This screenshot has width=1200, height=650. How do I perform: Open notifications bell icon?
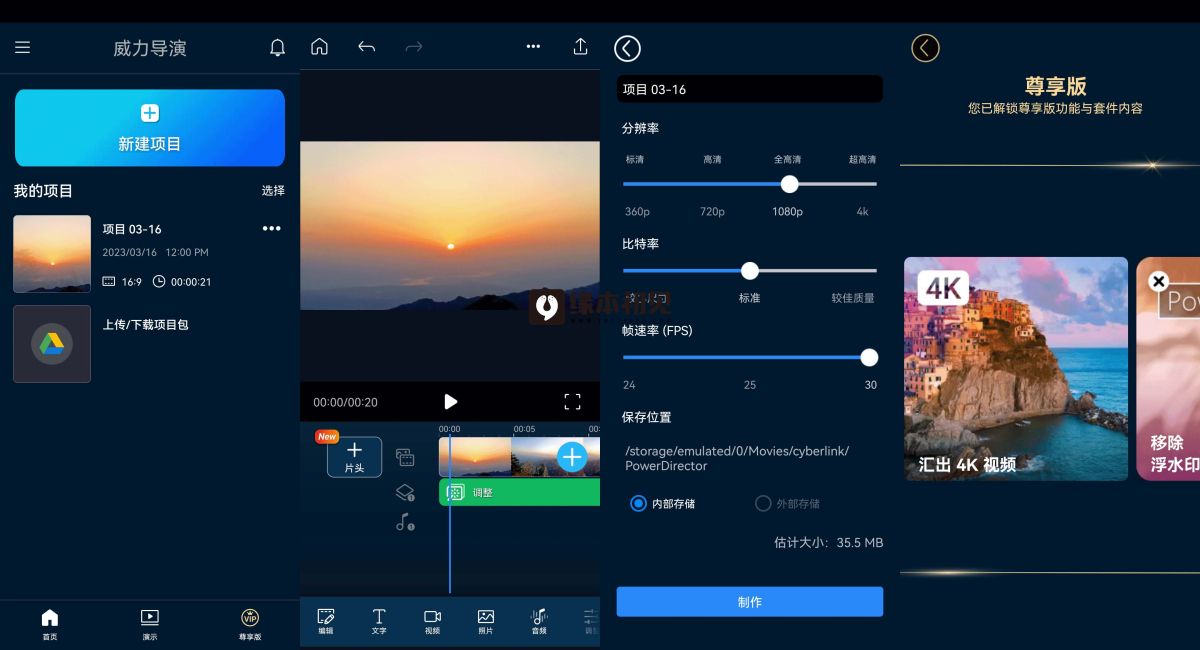coord(278,47)
